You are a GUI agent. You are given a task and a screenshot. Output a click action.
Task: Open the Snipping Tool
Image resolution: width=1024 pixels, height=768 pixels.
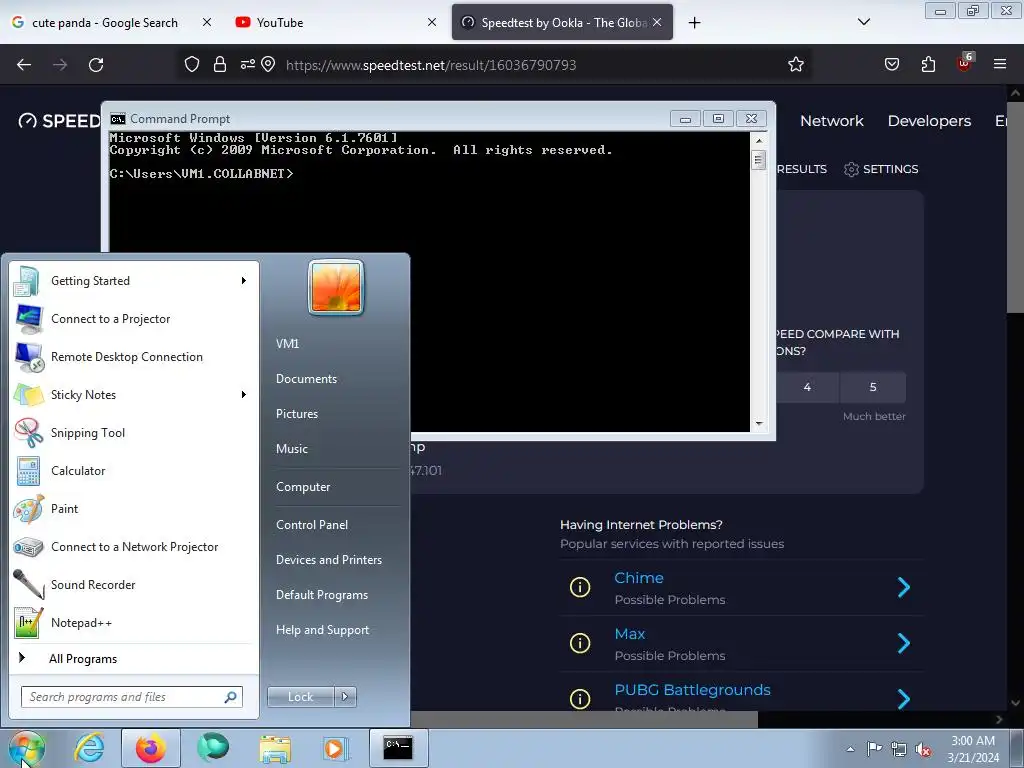[134, 432]
